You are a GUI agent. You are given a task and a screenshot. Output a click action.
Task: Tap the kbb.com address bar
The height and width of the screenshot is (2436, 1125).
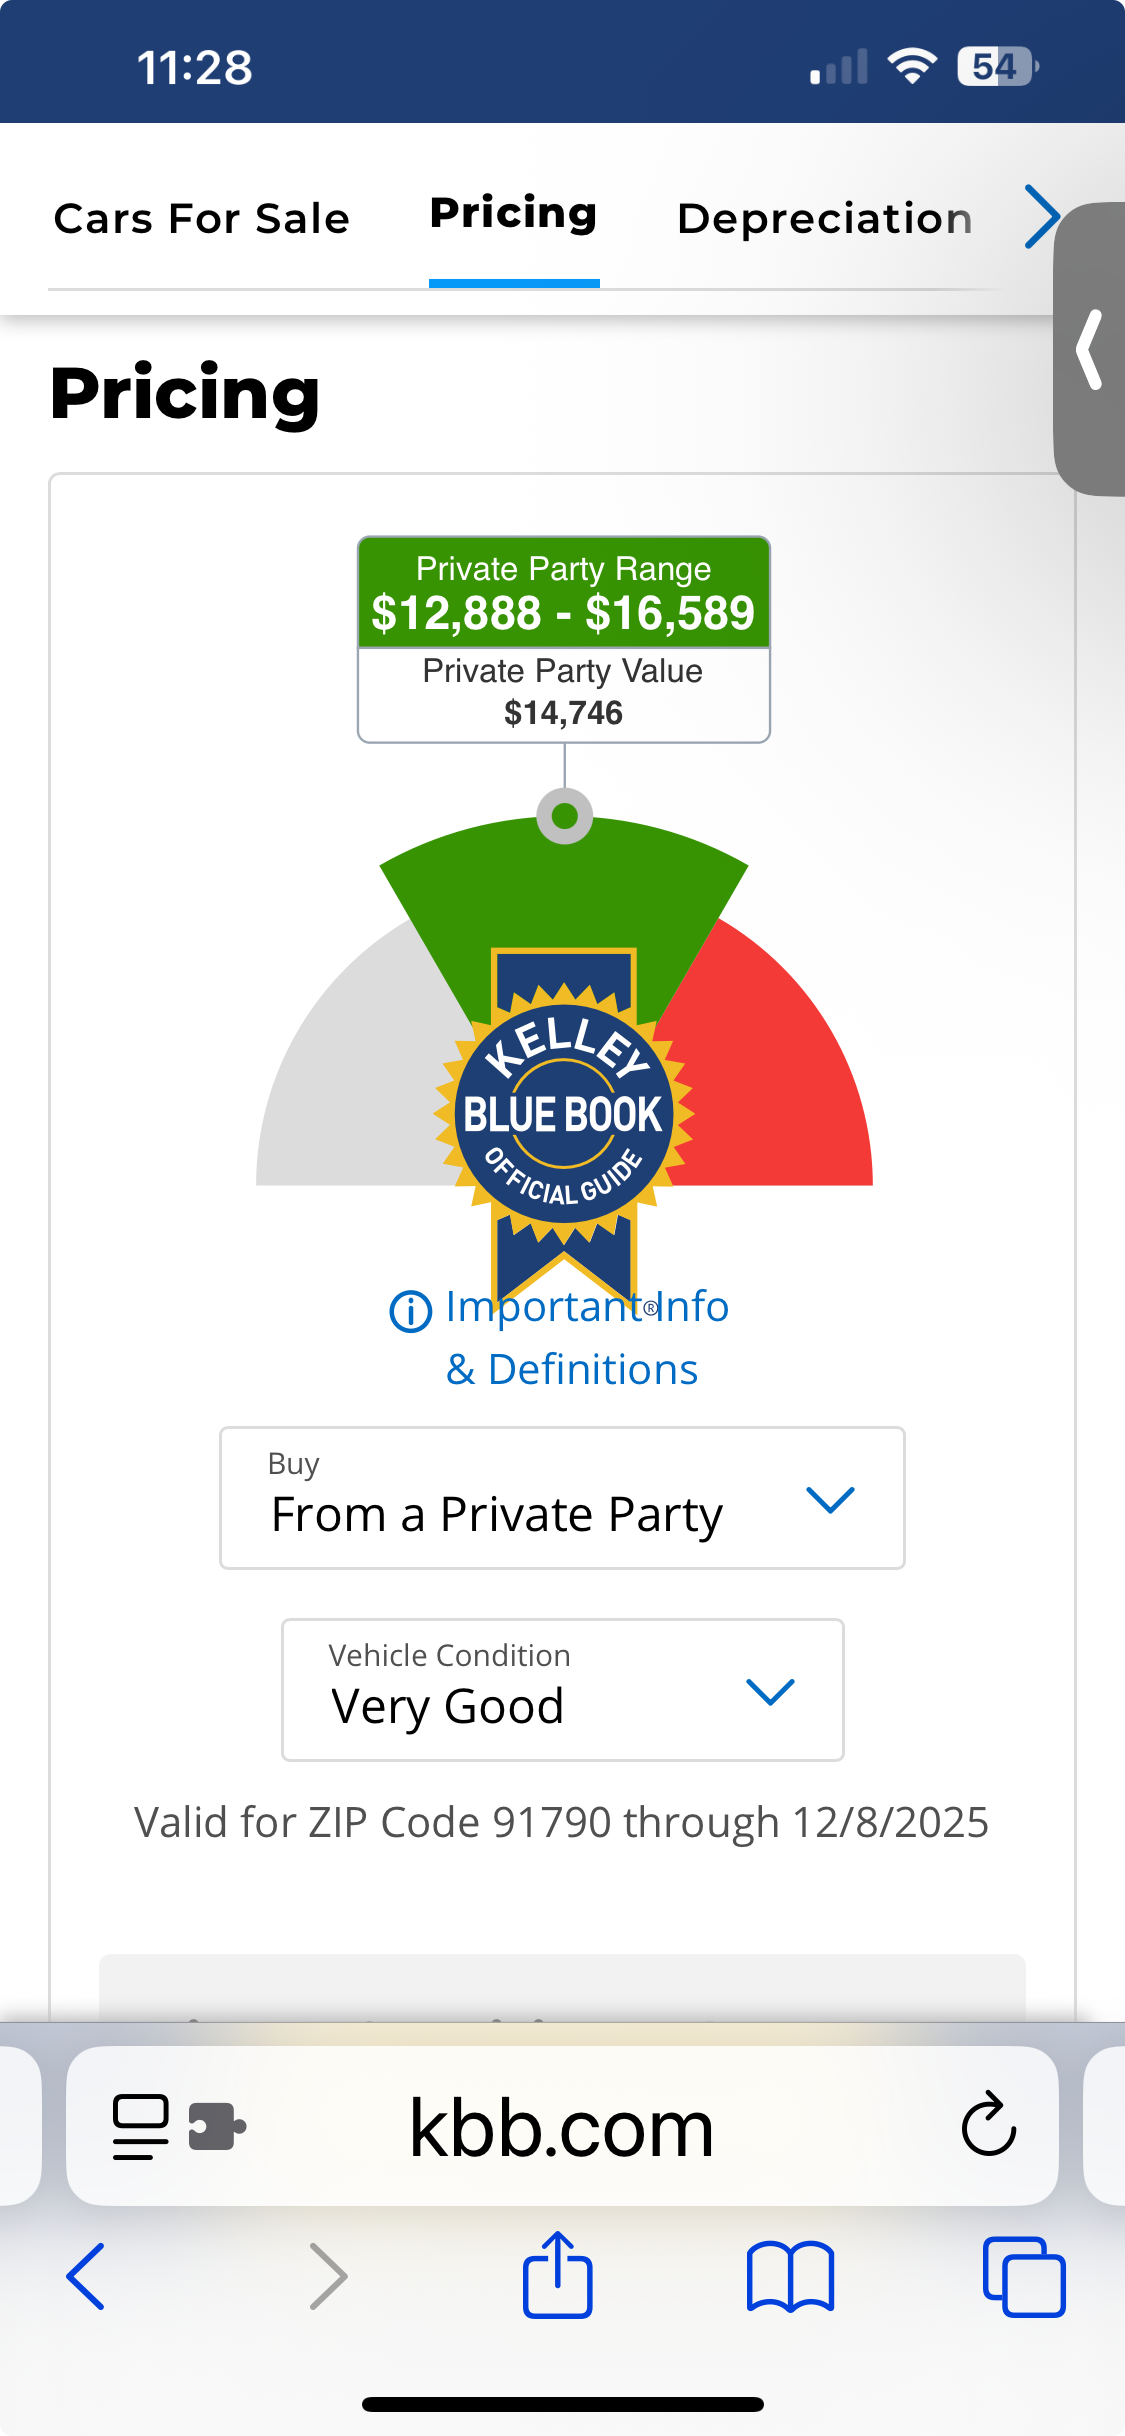point(561,2126)
